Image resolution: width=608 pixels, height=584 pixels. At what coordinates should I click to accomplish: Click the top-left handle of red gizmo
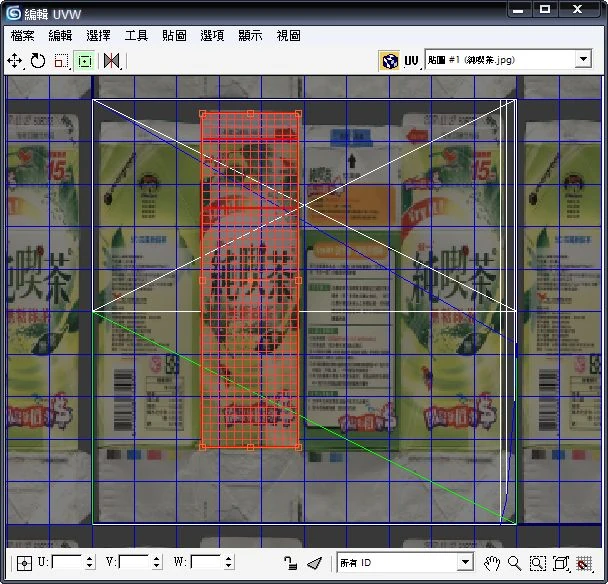[202, 114]
